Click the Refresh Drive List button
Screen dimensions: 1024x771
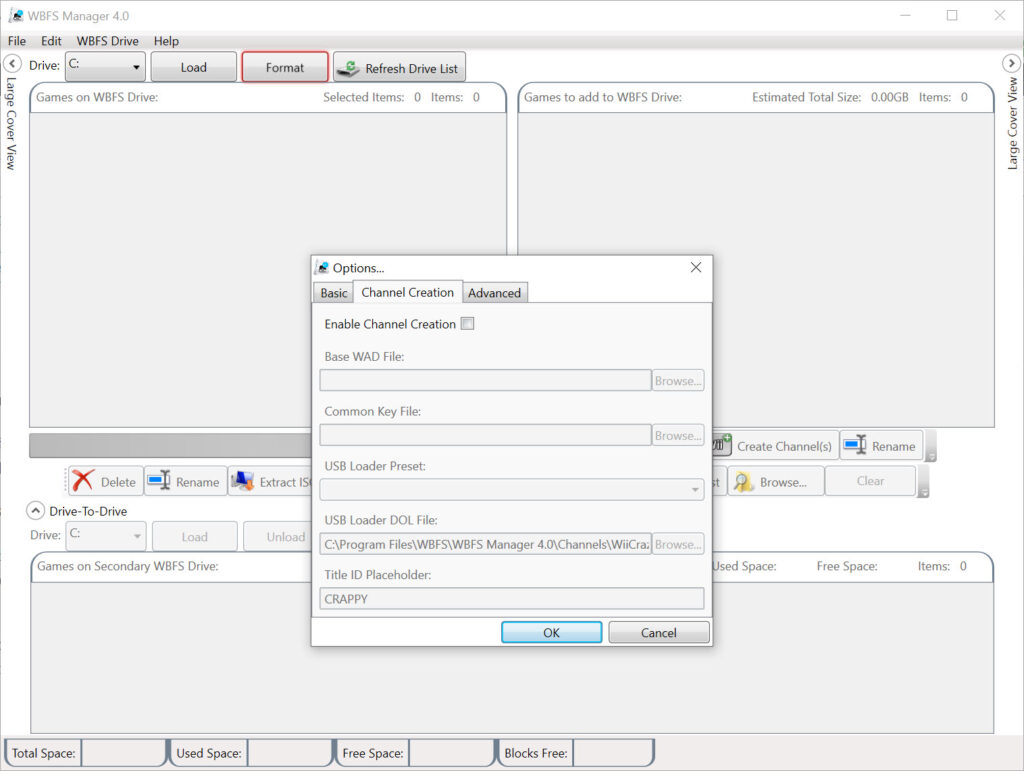click(399, 67)
